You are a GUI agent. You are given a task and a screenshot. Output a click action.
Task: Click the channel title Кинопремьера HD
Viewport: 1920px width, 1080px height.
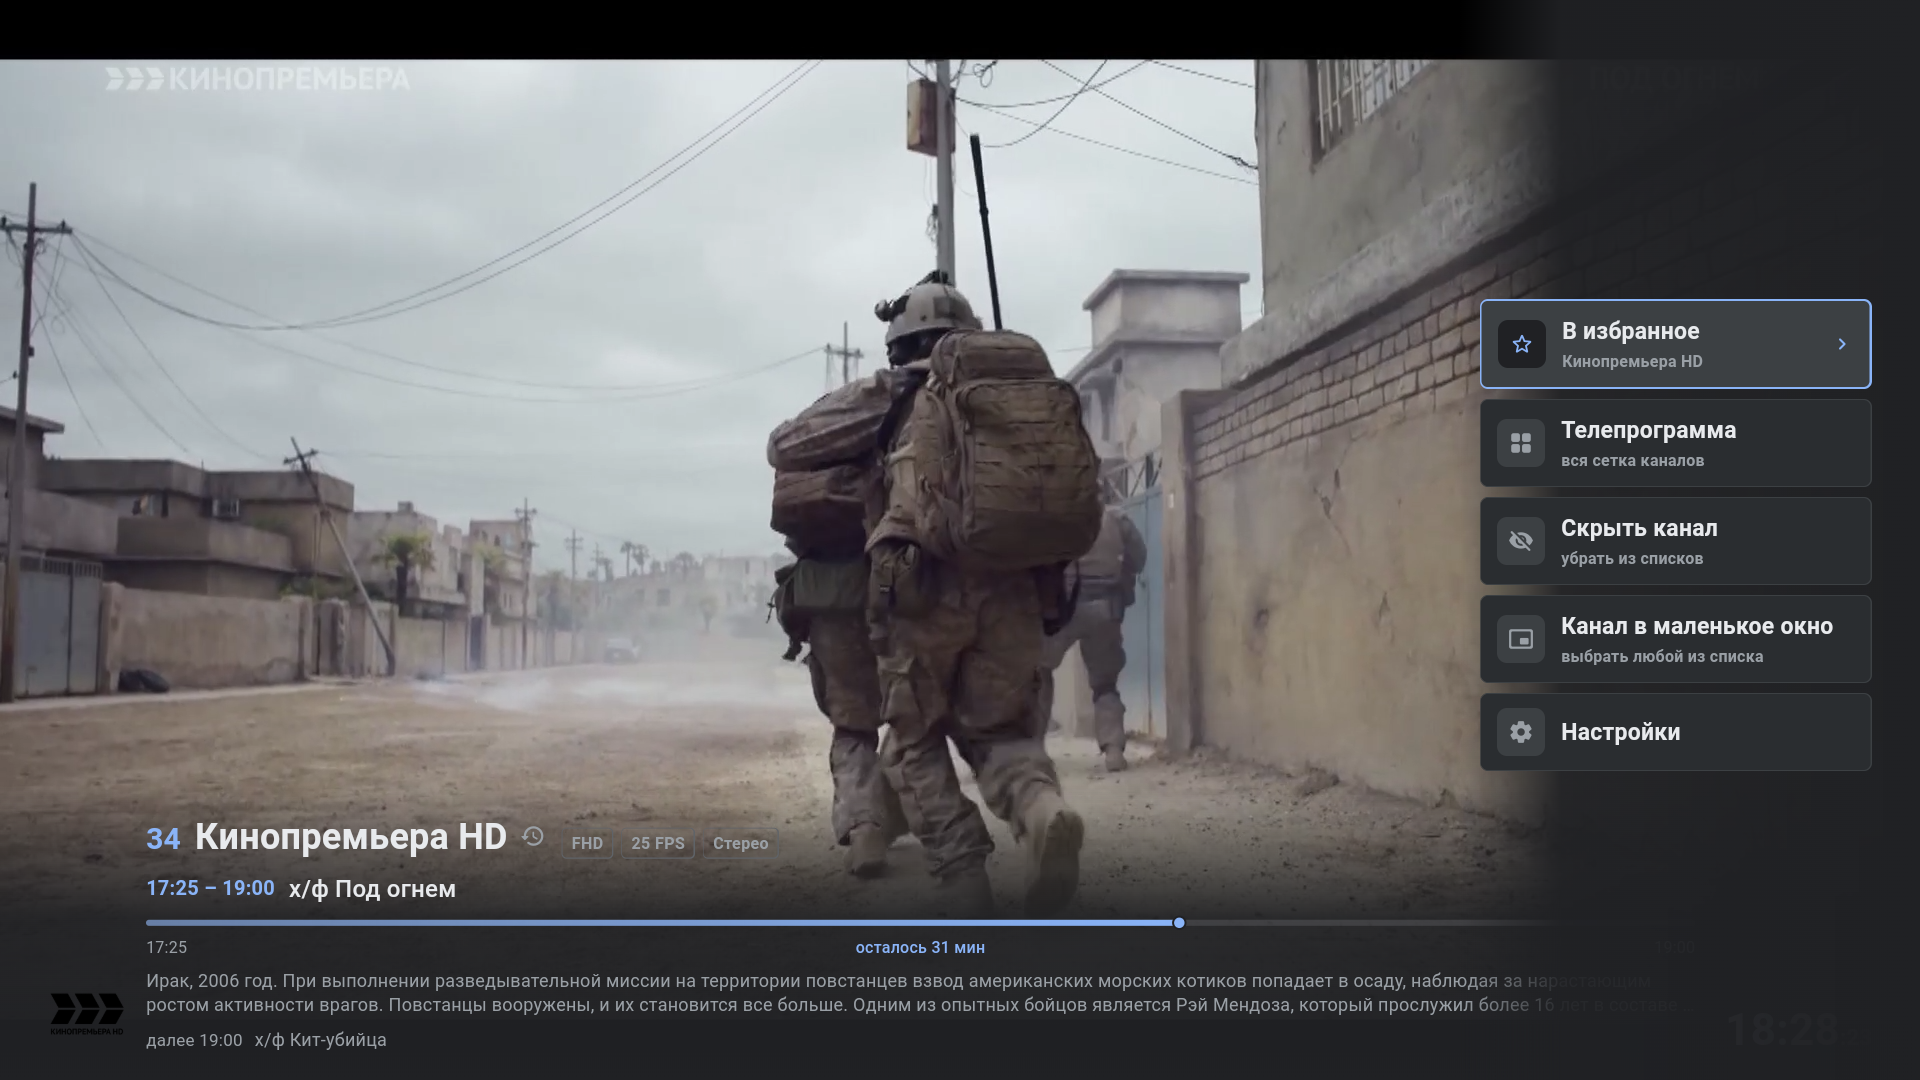point(351,837)
